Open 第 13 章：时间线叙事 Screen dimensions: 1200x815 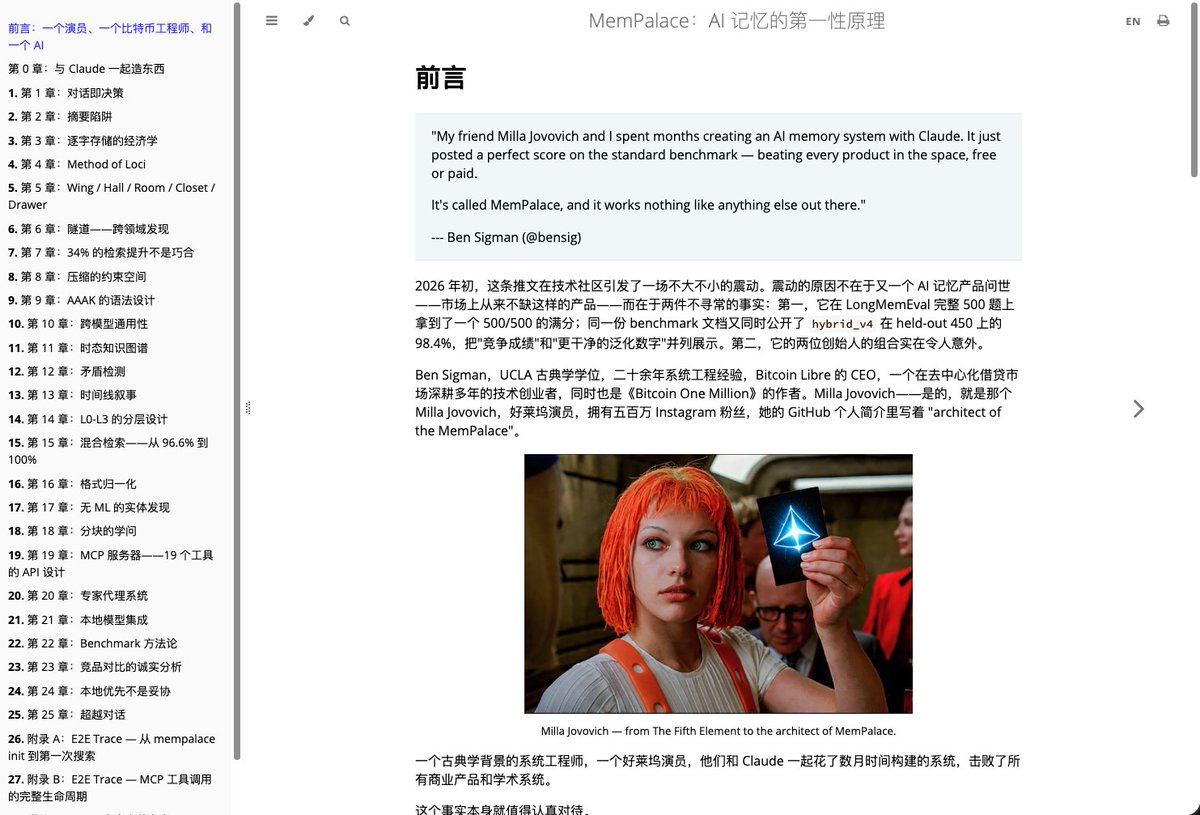coord(73,395)
